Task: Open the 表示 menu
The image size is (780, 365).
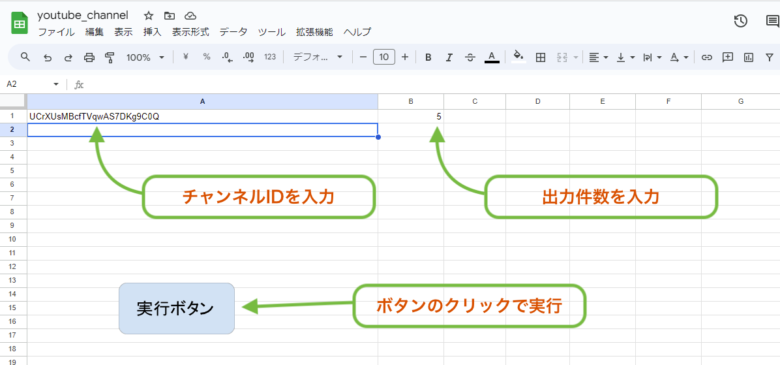Action: click(123, 32)
